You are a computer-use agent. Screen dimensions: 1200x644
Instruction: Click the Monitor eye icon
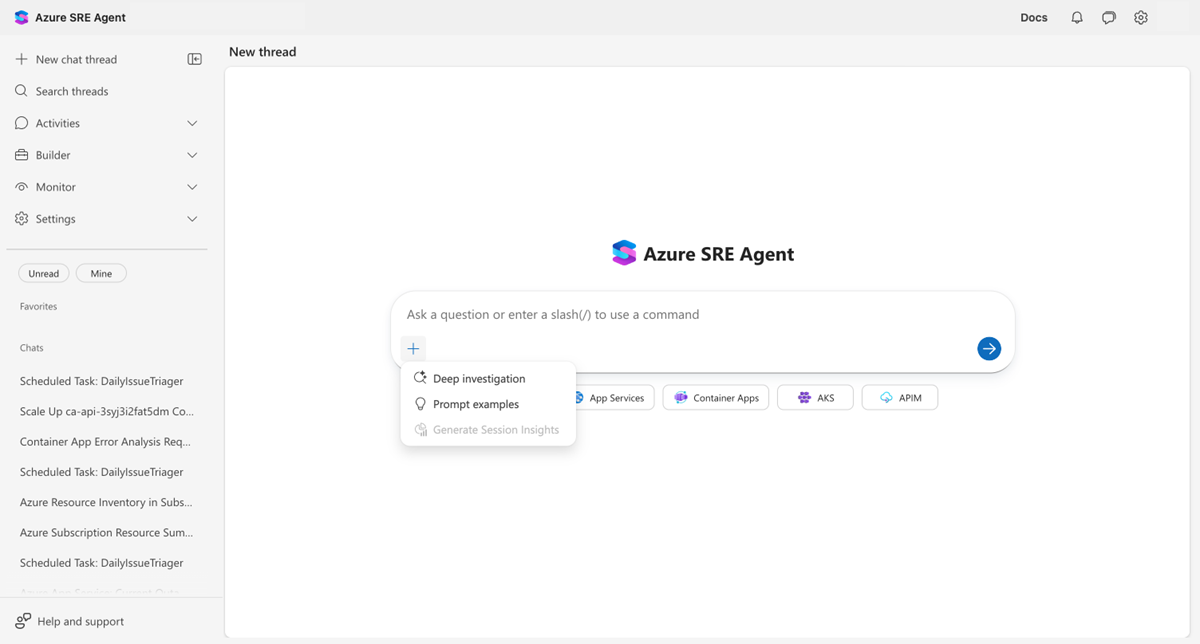[22, 187]
